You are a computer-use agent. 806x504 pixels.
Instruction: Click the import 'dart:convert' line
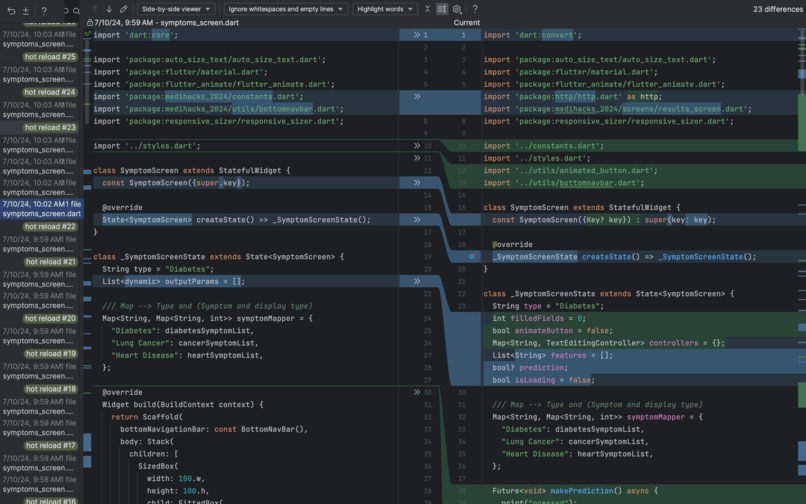pyautogui.click(x=533, y=35)
